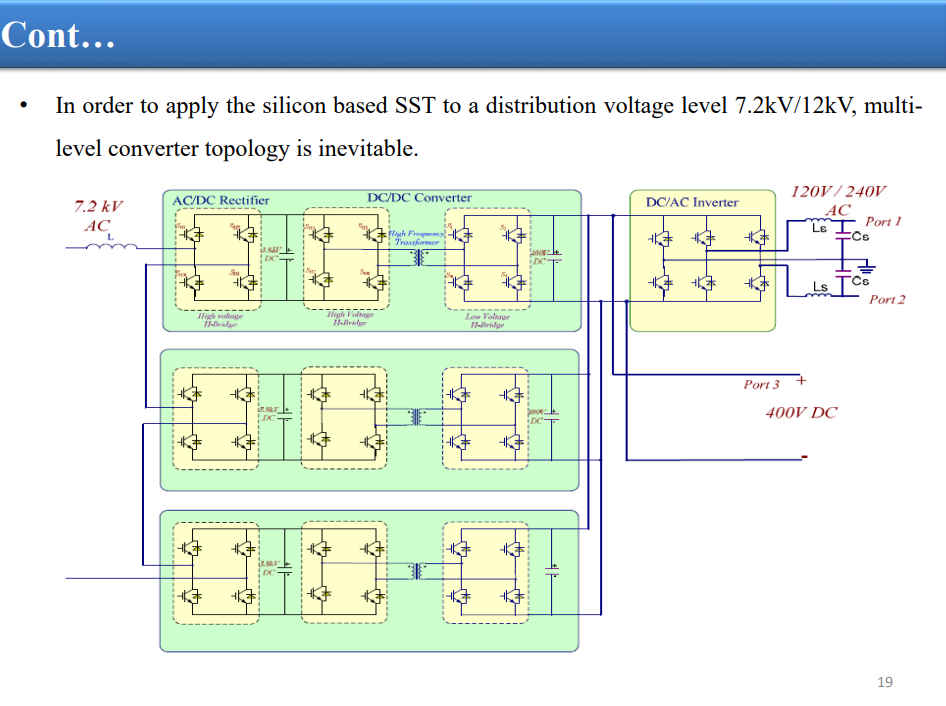Click the 3.8kV DC capacitor in top module

click(287, 256)
